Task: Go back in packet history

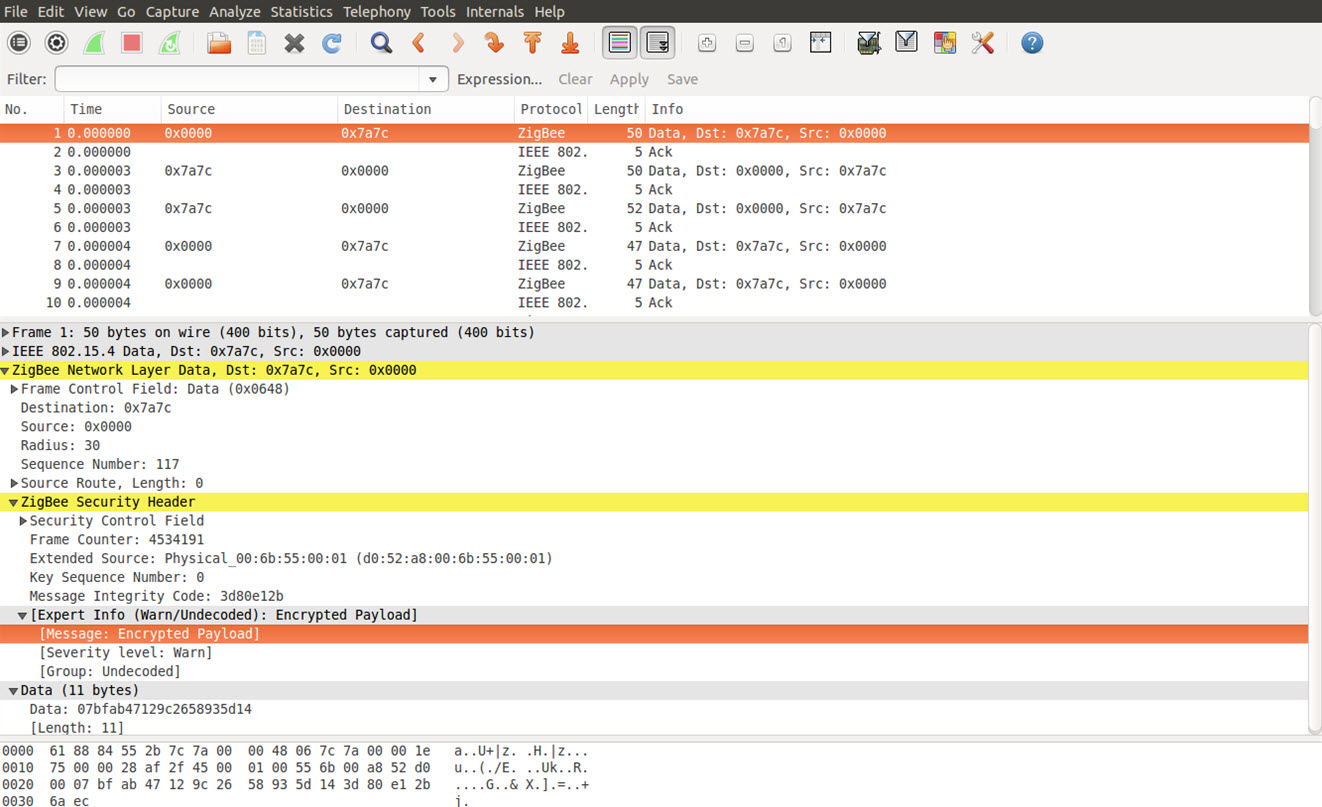Action: point(419,43)
